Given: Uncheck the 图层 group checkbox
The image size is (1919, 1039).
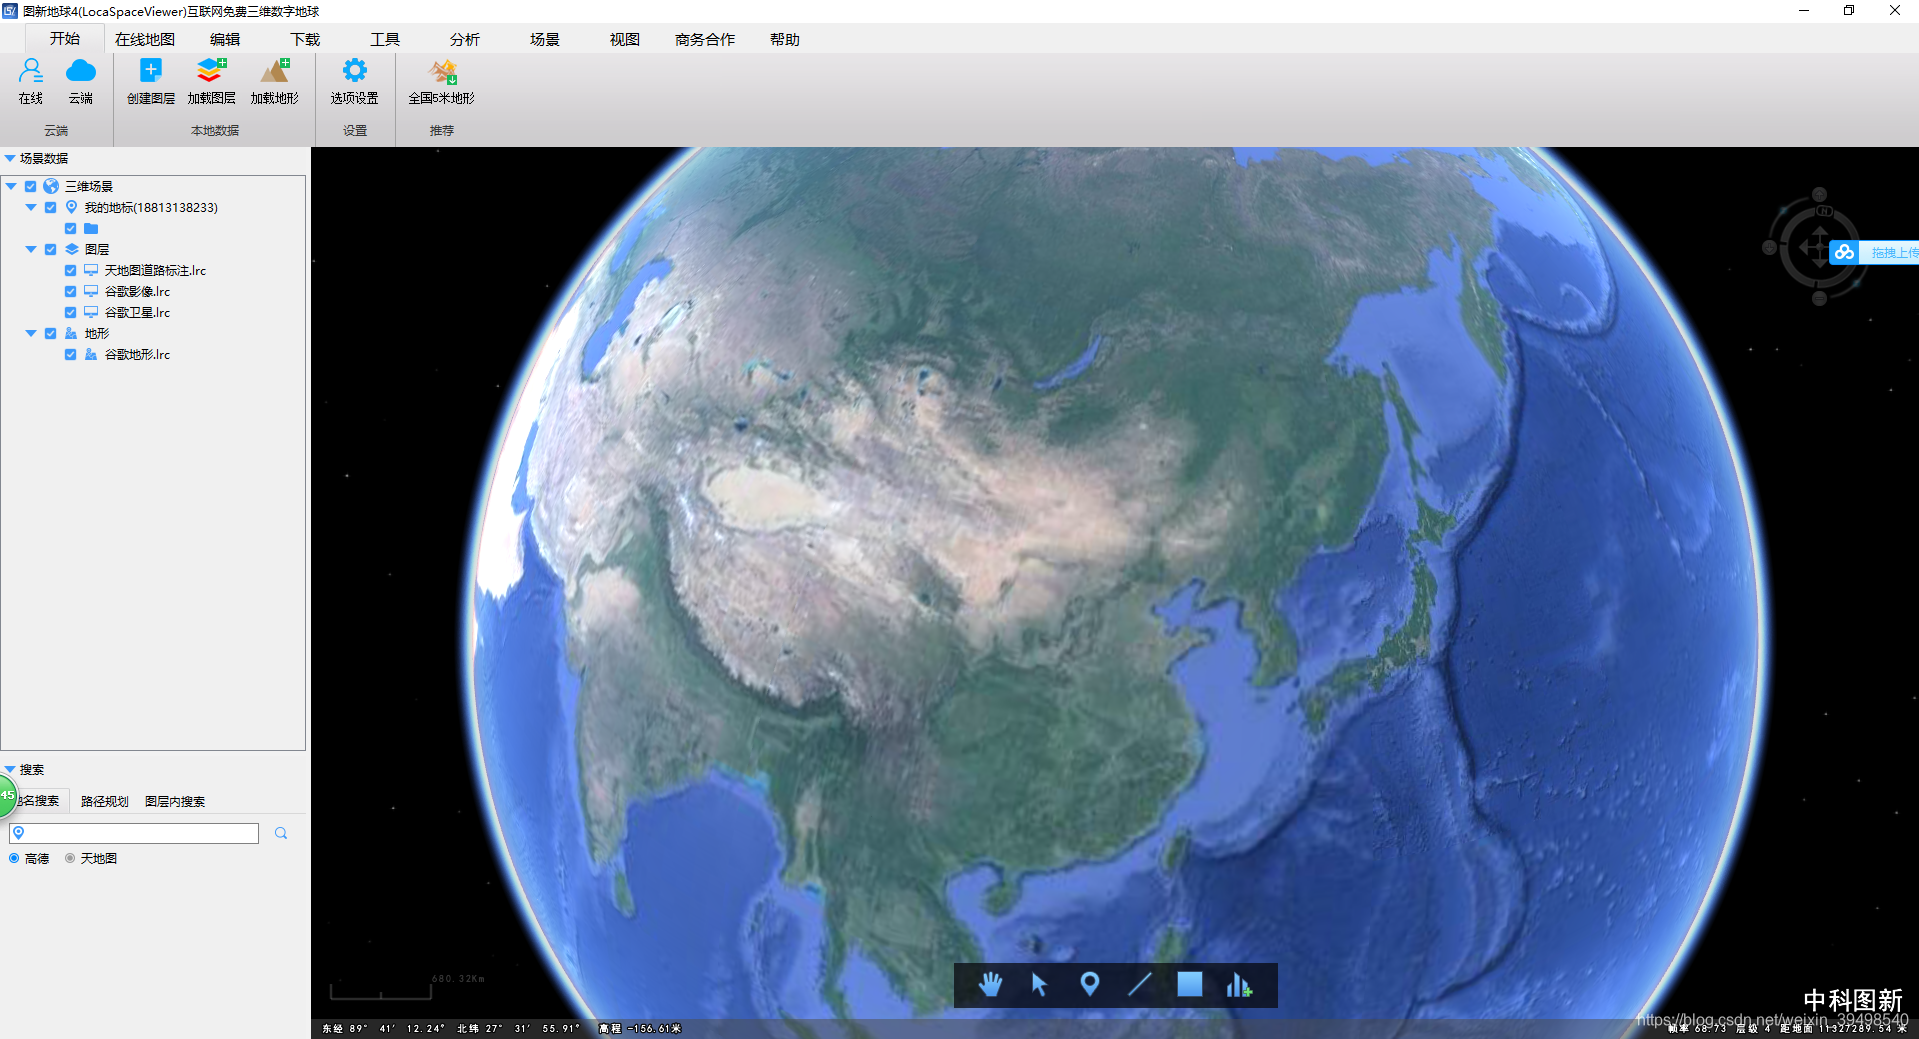Looking at the screenshot, I should 51,249.
